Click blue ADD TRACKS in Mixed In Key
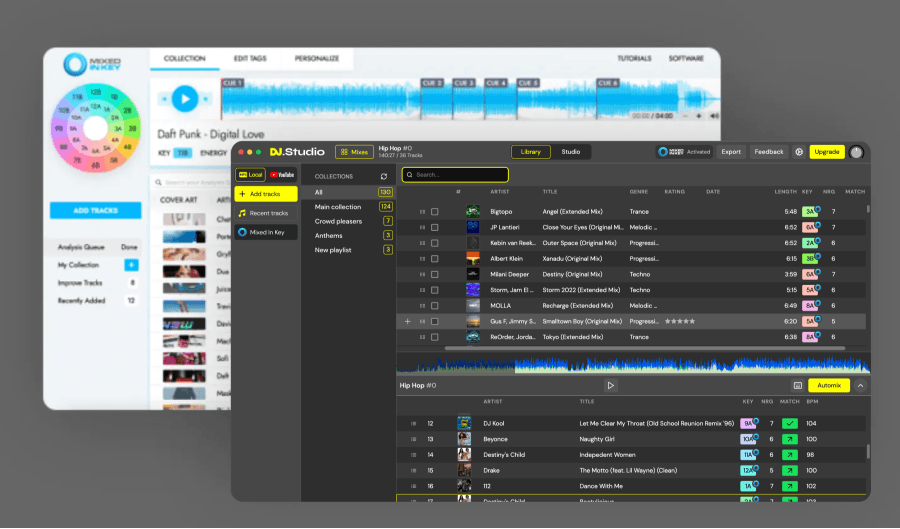900x529 pixels. pos(95,211)
